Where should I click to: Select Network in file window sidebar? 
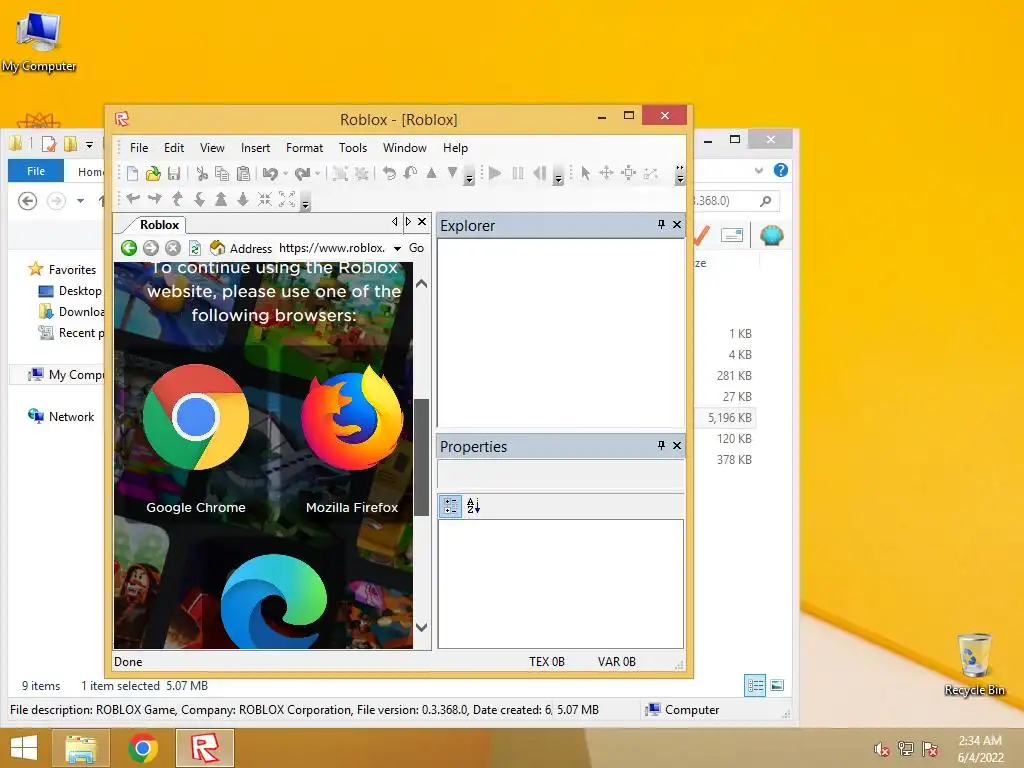[71, 417]
